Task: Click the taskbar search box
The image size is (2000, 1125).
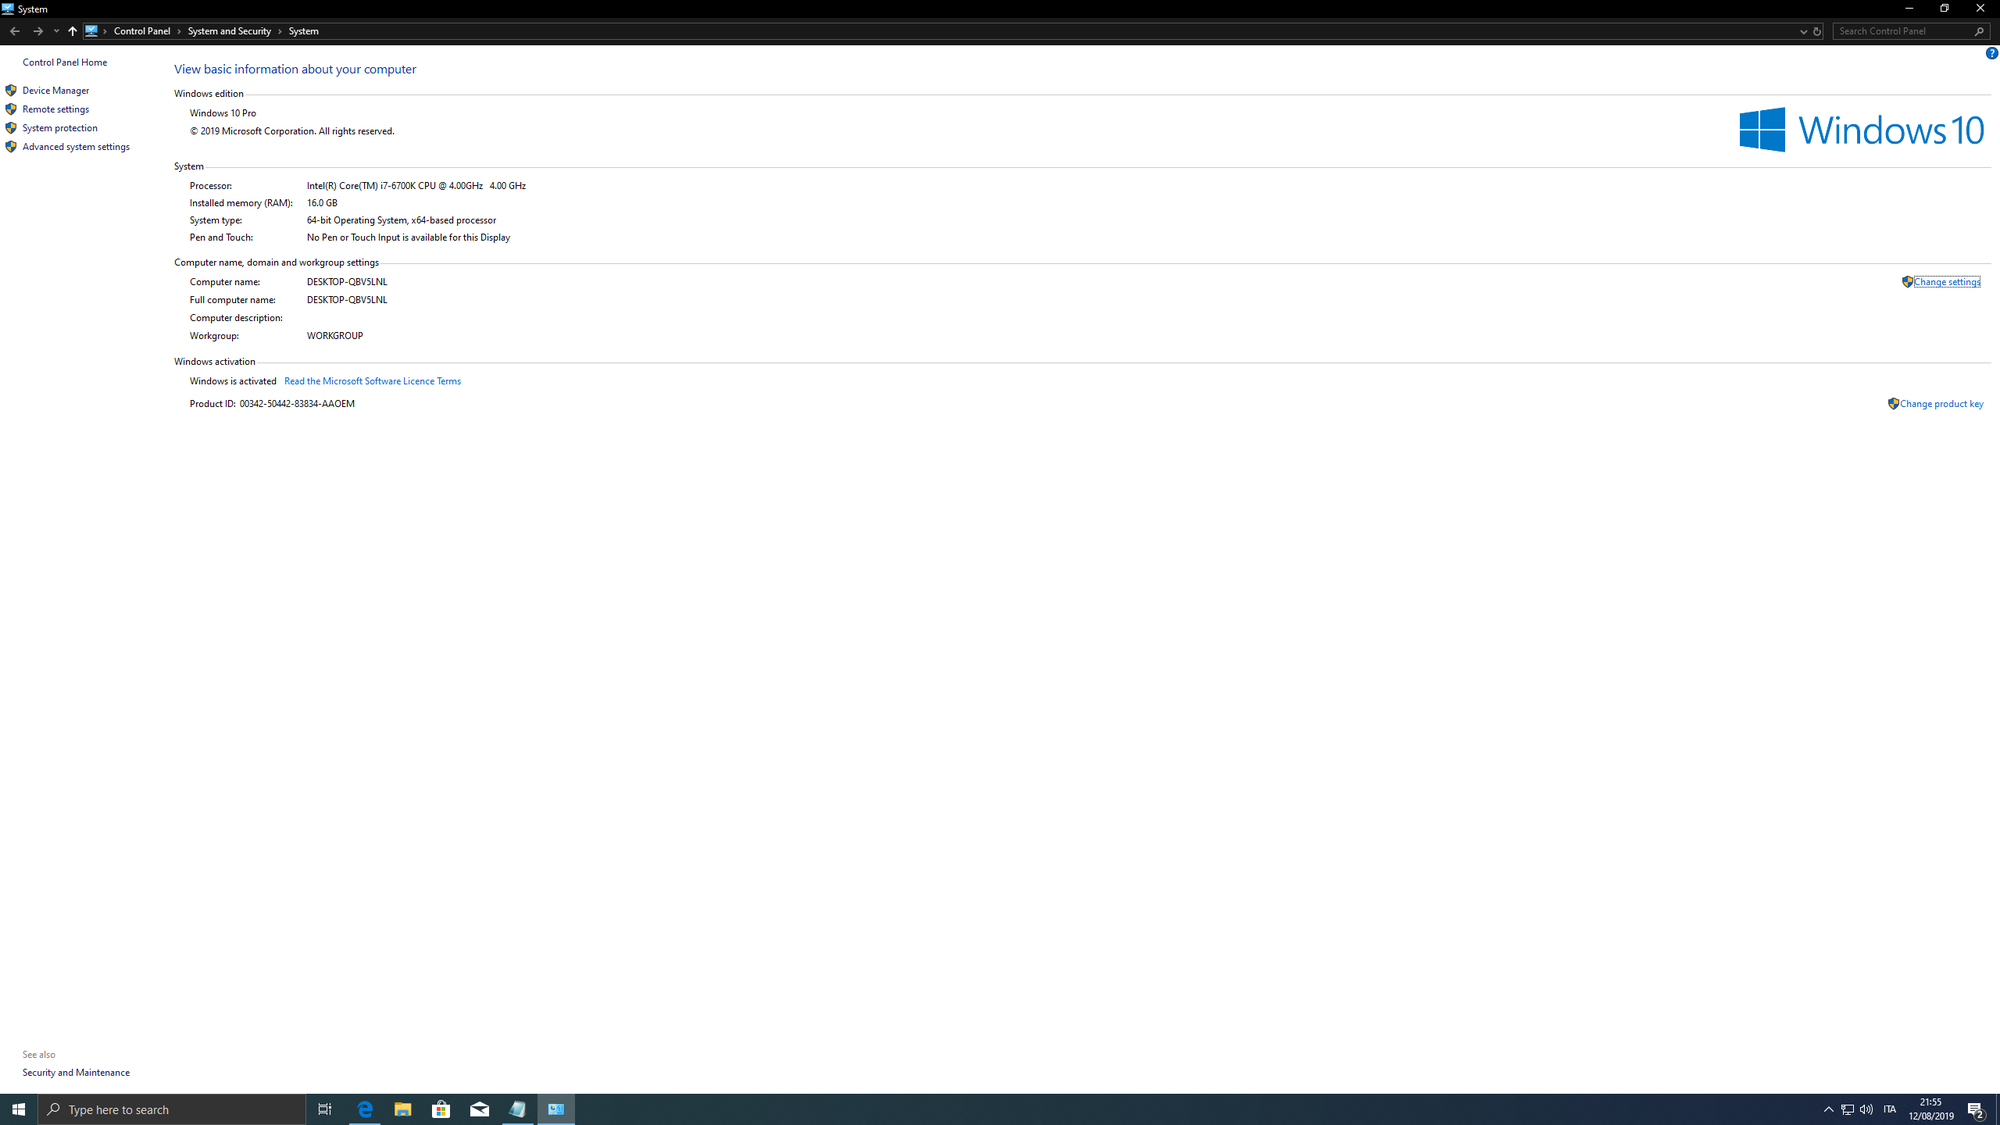Action: 172,1109
